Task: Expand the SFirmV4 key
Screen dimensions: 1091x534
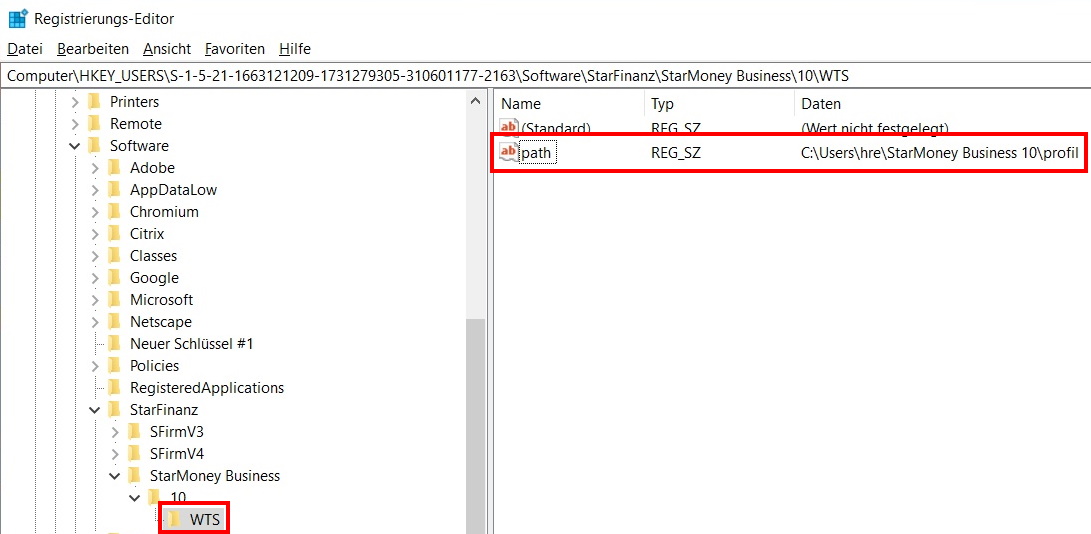Action: (116, 454)
